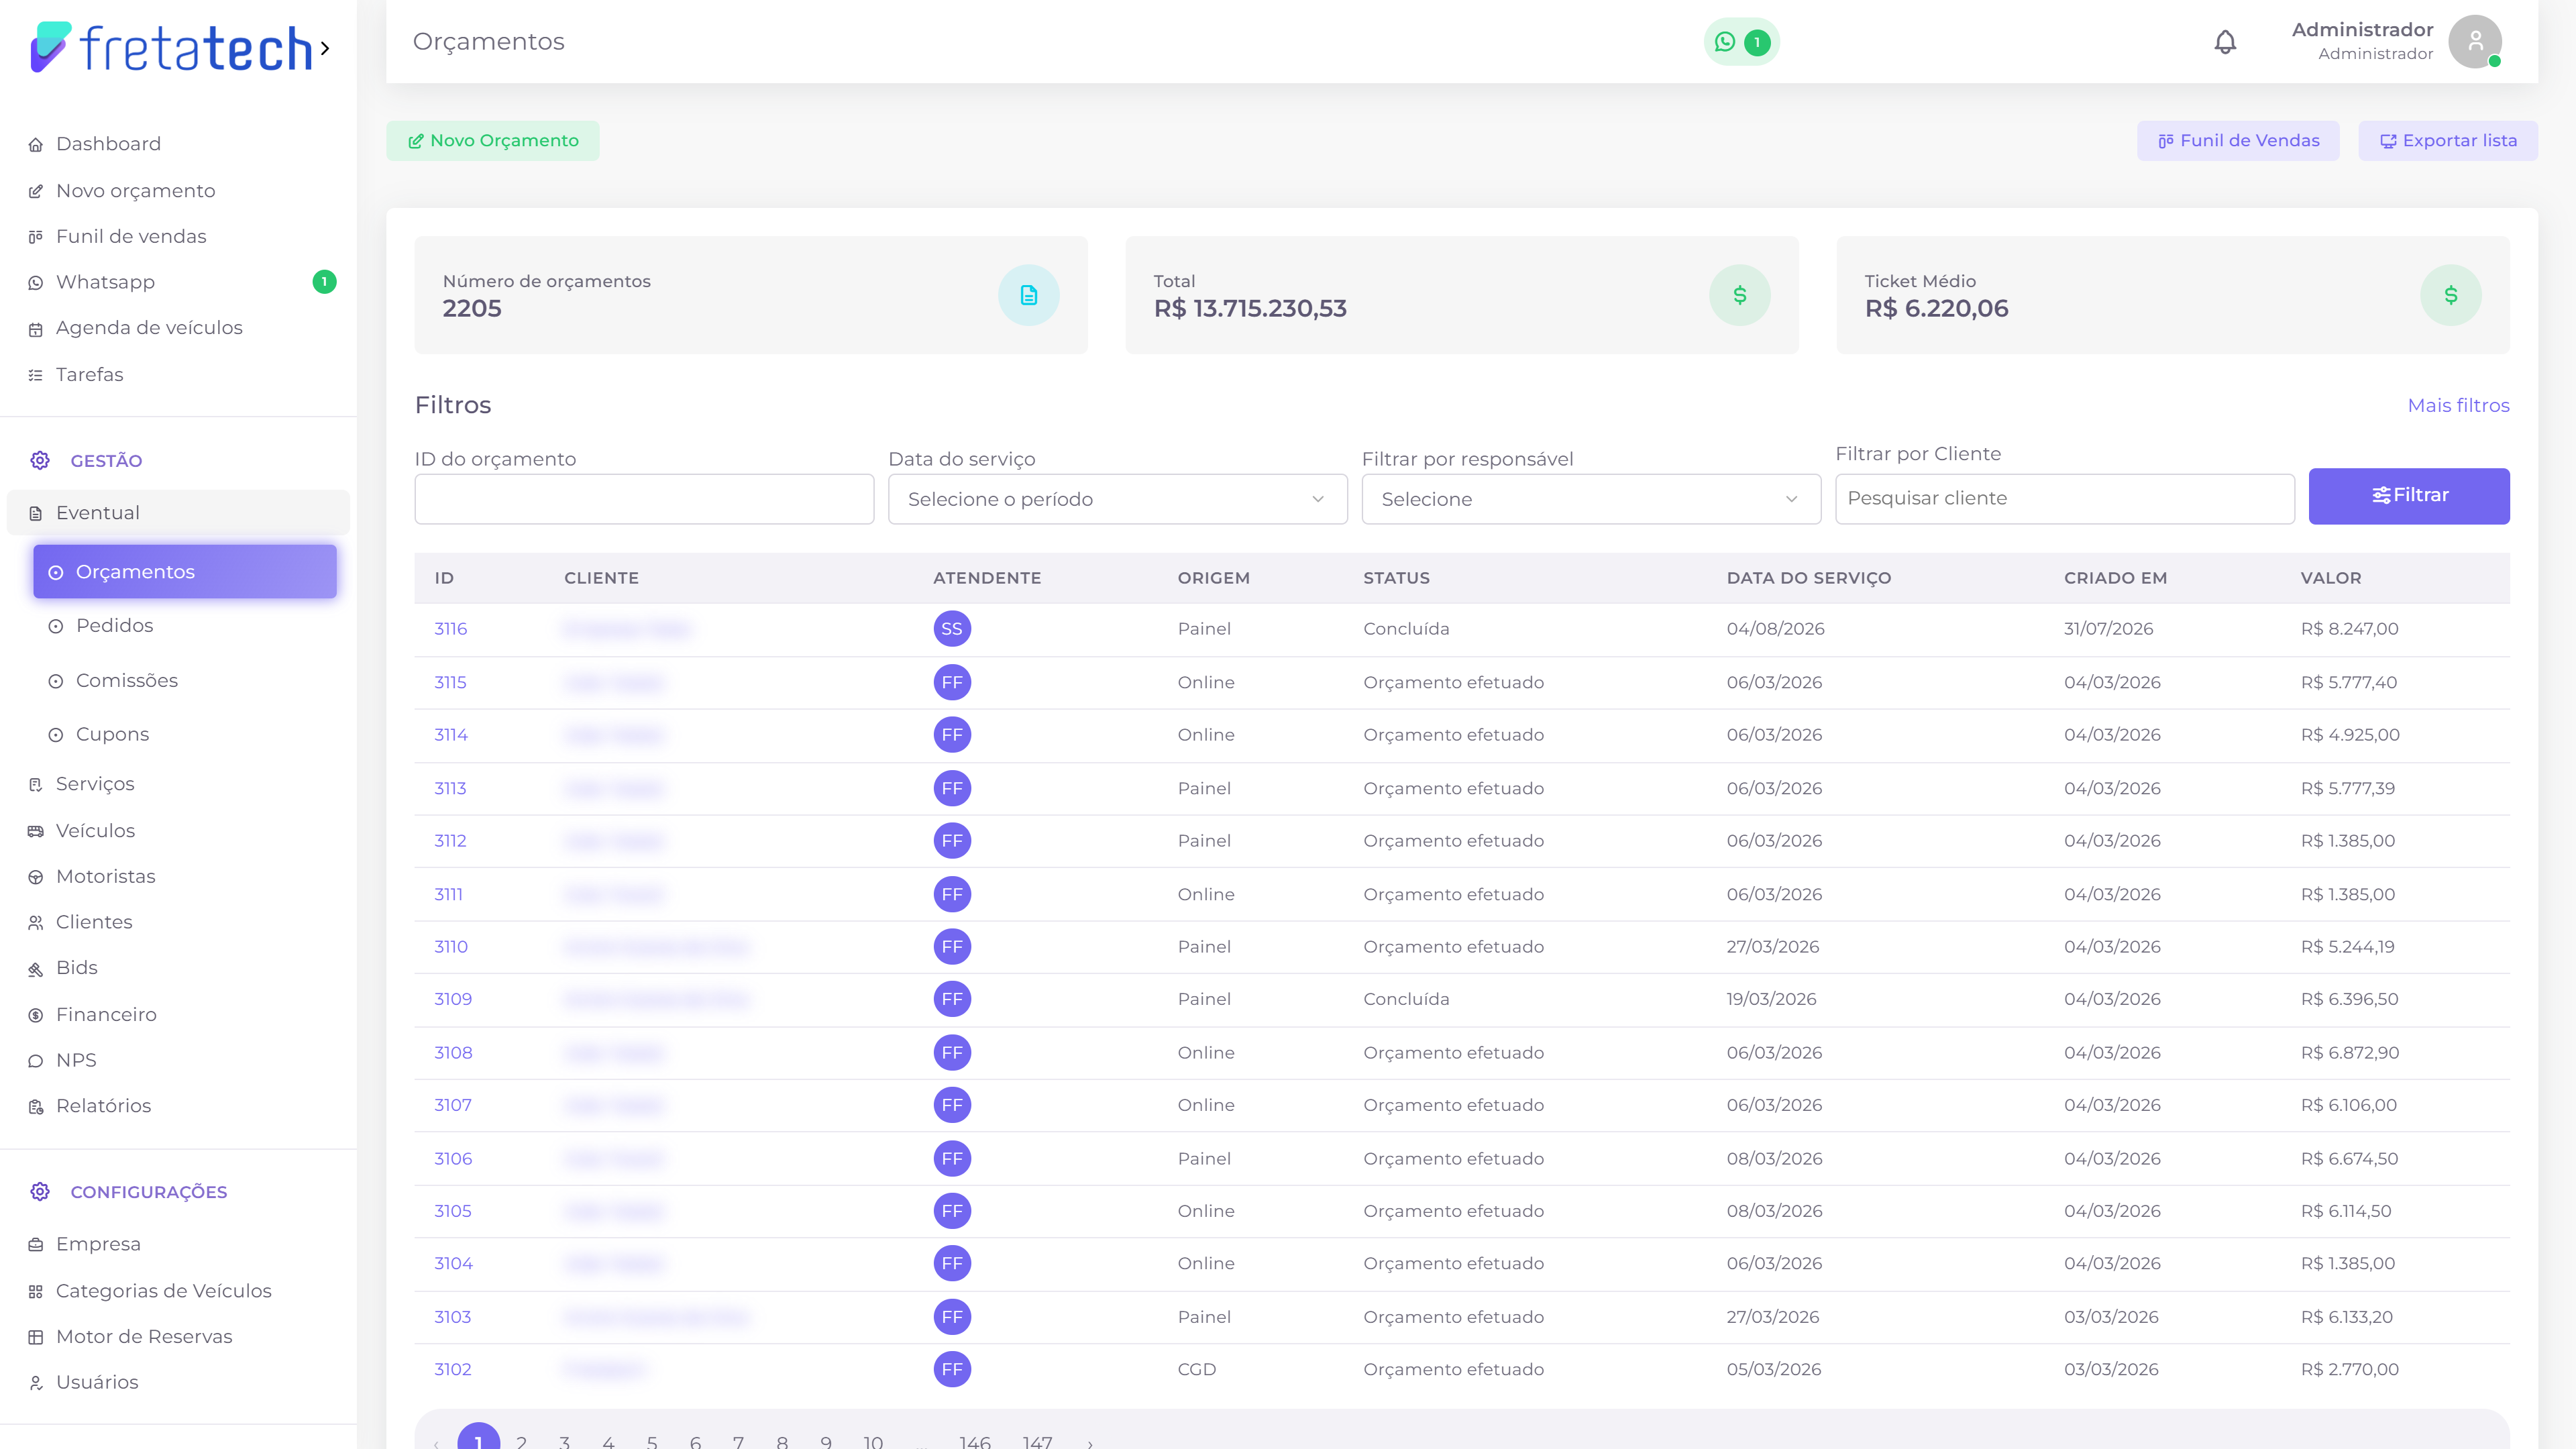Collapse sidebar using the arrow beside fretatech logo
This screenshot has height=1449, width=2576.
pos(324,48)
